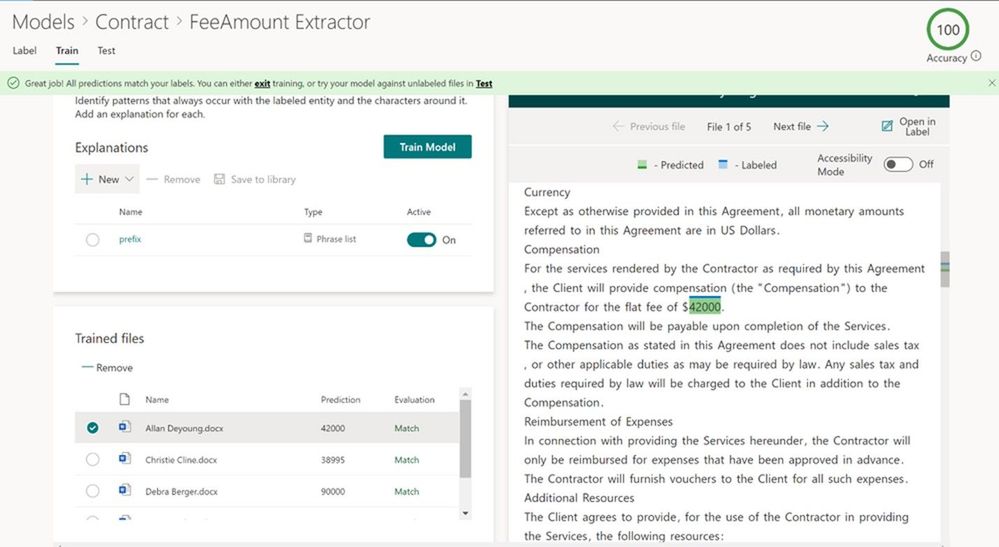Click Remove in the Explanations toolbar
999x547 pixels.
[x=173, y=180]
